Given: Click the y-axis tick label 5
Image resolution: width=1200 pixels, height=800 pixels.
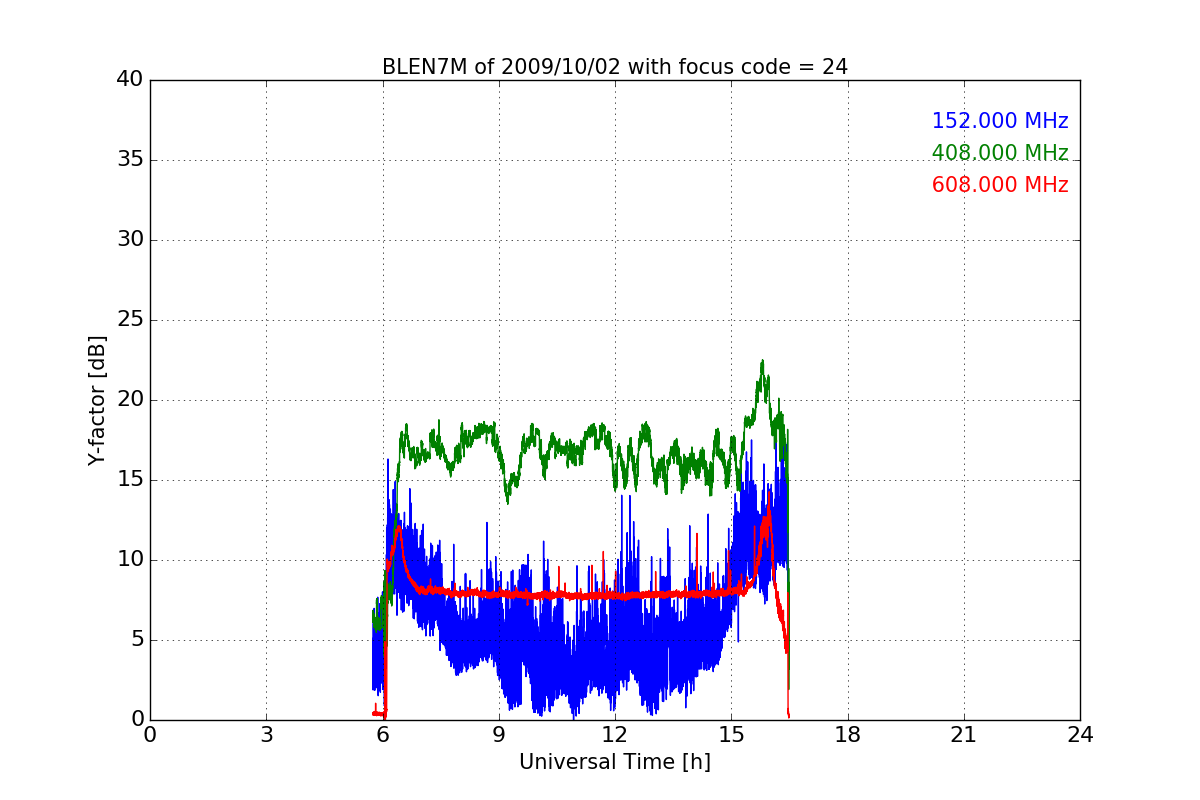Looking at the screenshot, I should point(136,640).
